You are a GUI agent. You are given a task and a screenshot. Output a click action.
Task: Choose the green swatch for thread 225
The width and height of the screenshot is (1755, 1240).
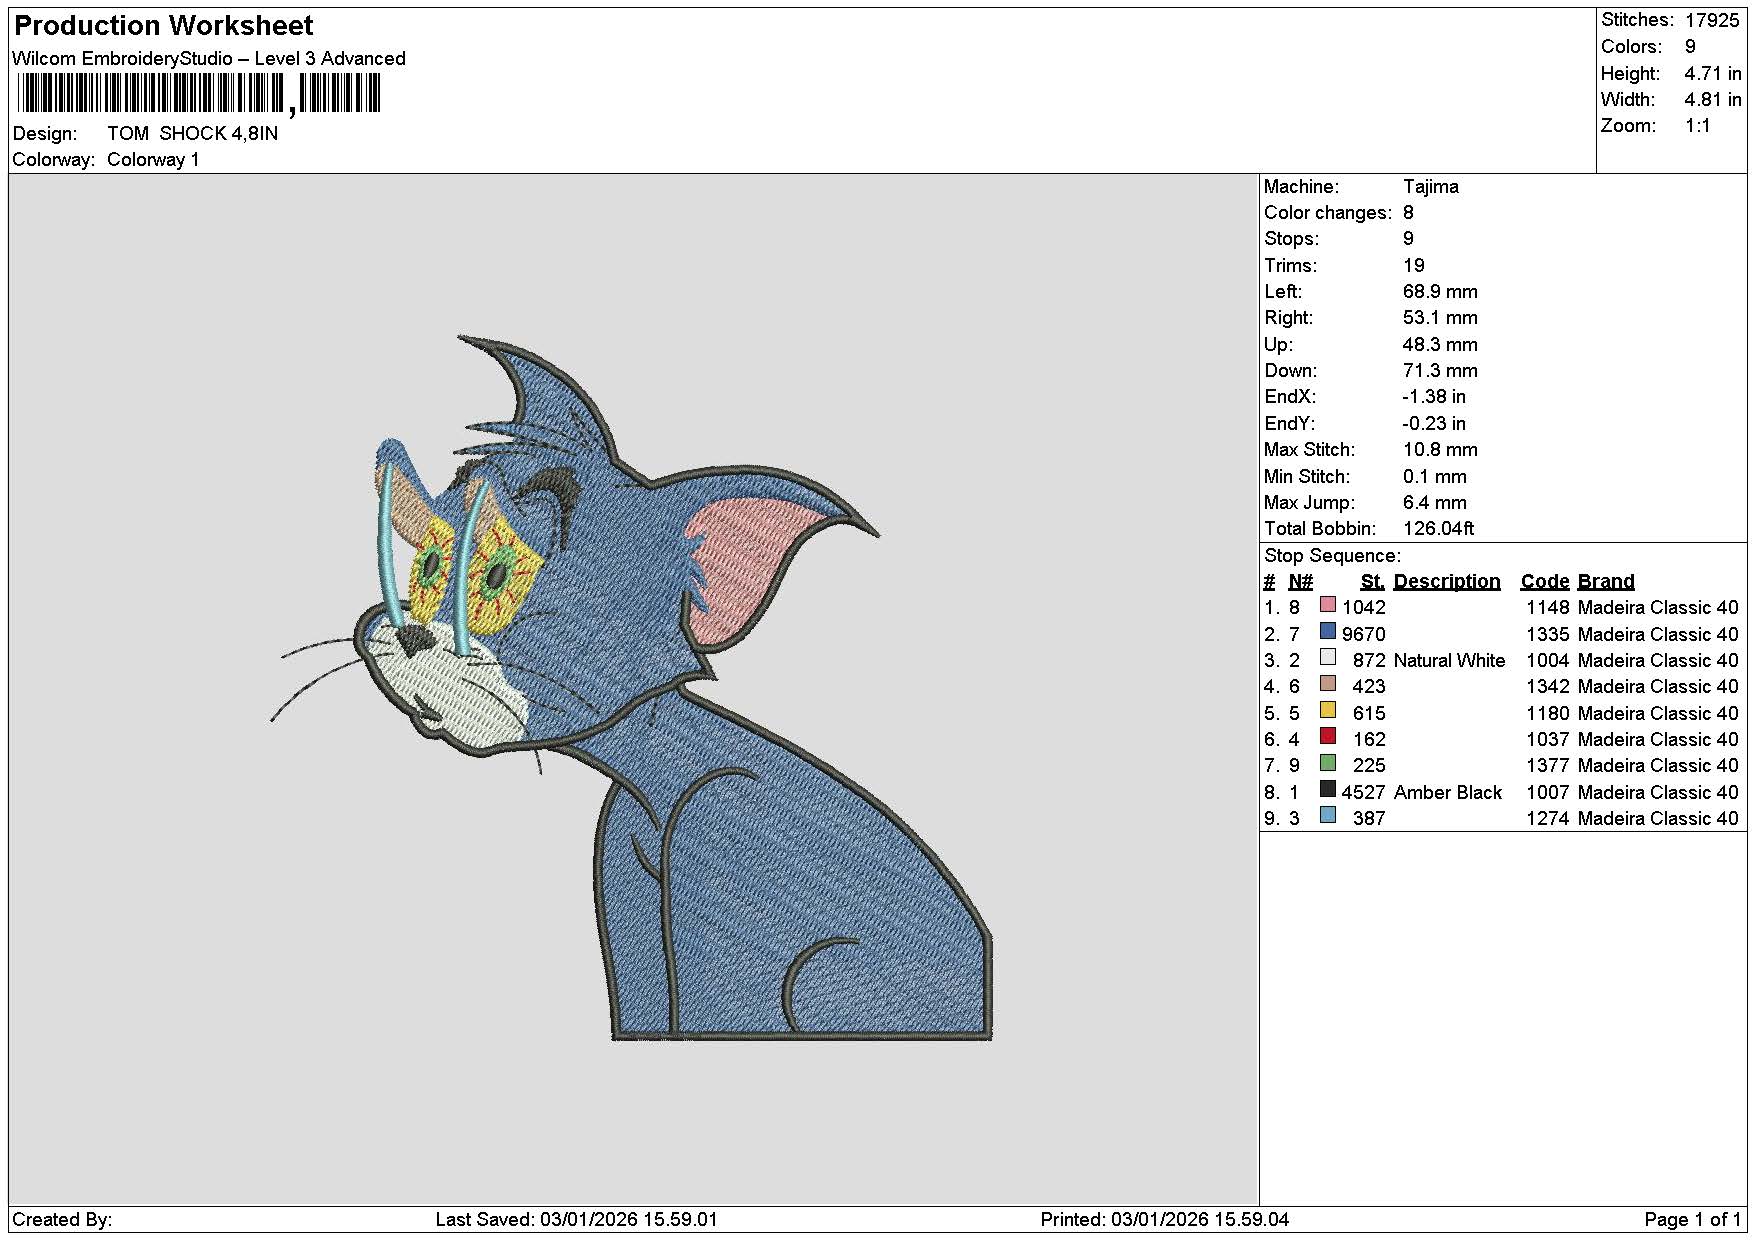1328,763
